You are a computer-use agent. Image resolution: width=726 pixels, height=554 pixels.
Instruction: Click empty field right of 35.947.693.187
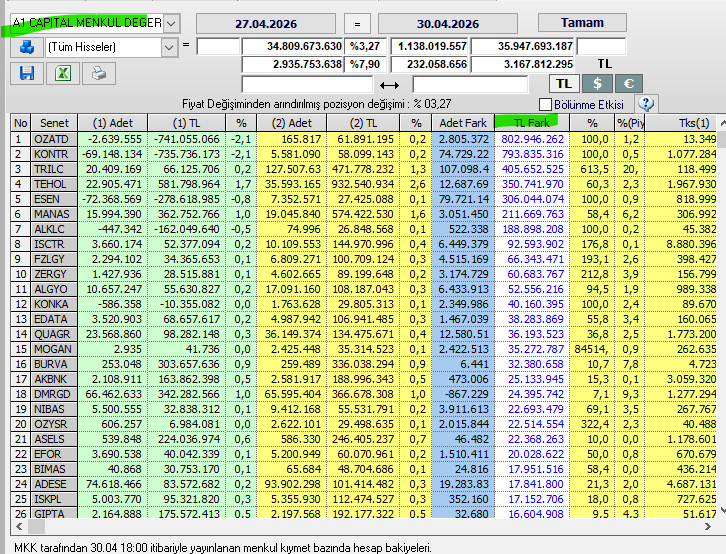(x=601, y=46)
